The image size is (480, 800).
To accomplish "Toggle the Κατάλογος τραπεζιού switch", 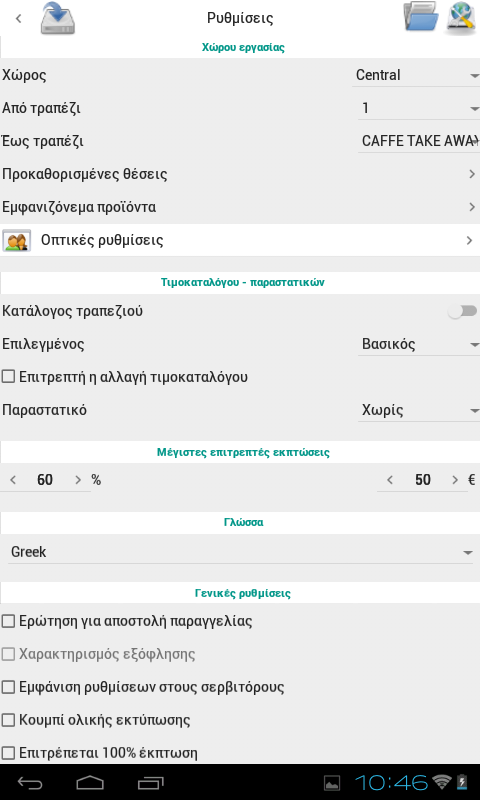I will tap(463, 311).
